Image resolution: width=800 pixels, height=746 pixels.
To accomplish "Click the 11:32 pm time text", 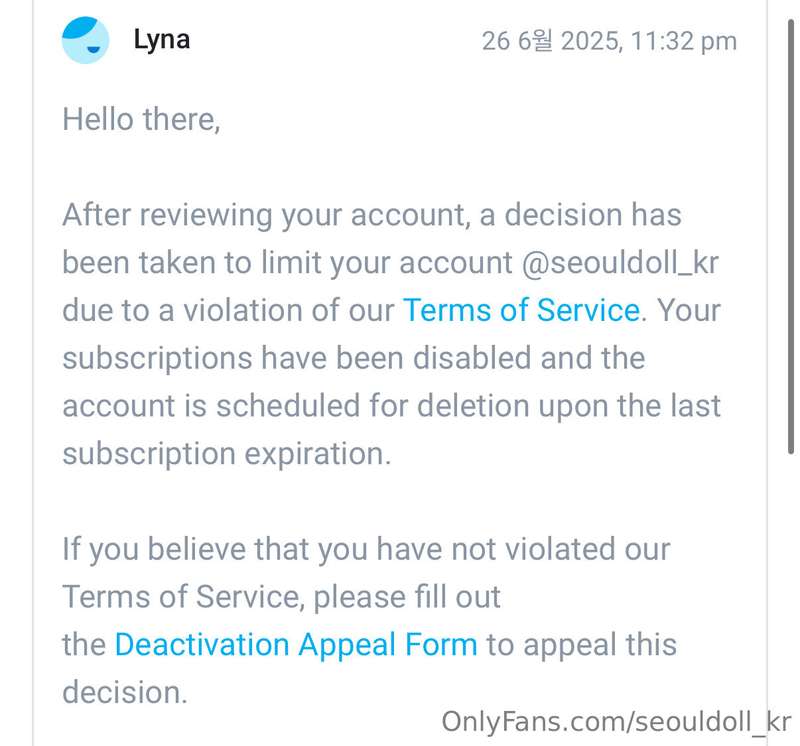I will tap(684, 41).
